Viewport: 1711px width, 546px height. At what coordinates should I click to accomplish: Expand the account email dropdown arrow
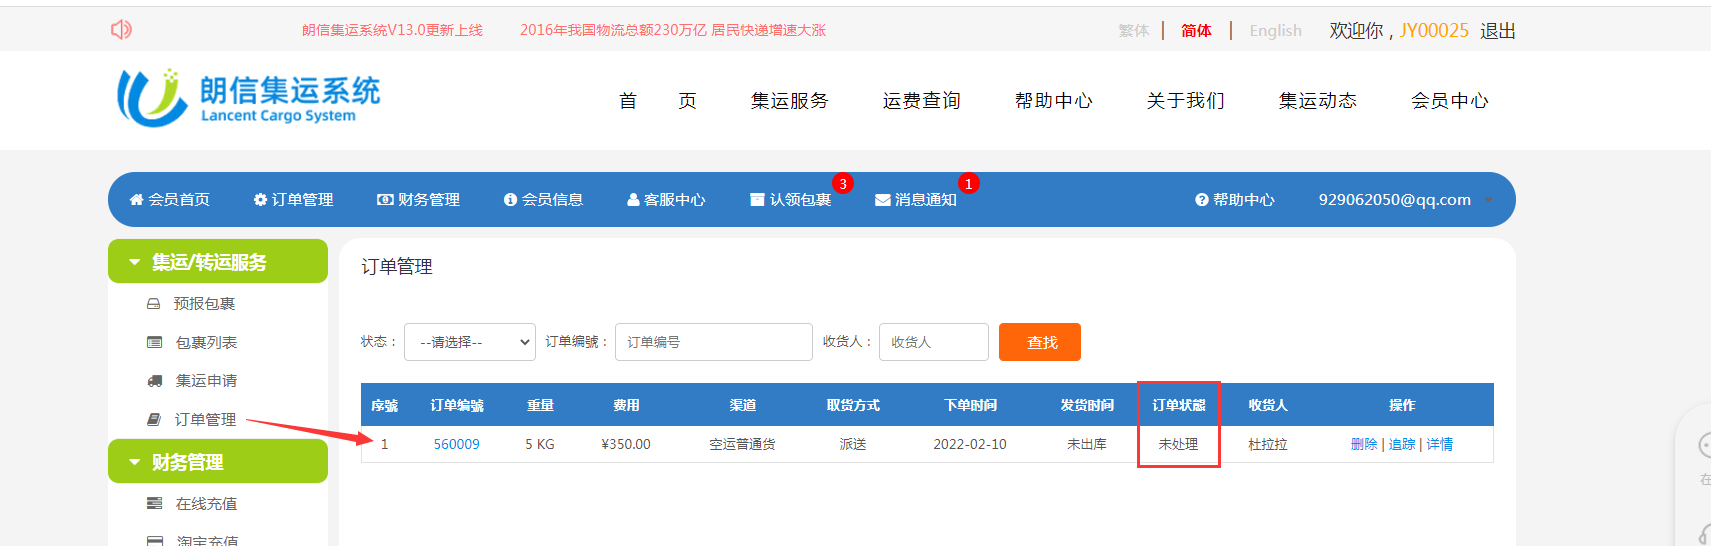click(x=1489, y=200)
